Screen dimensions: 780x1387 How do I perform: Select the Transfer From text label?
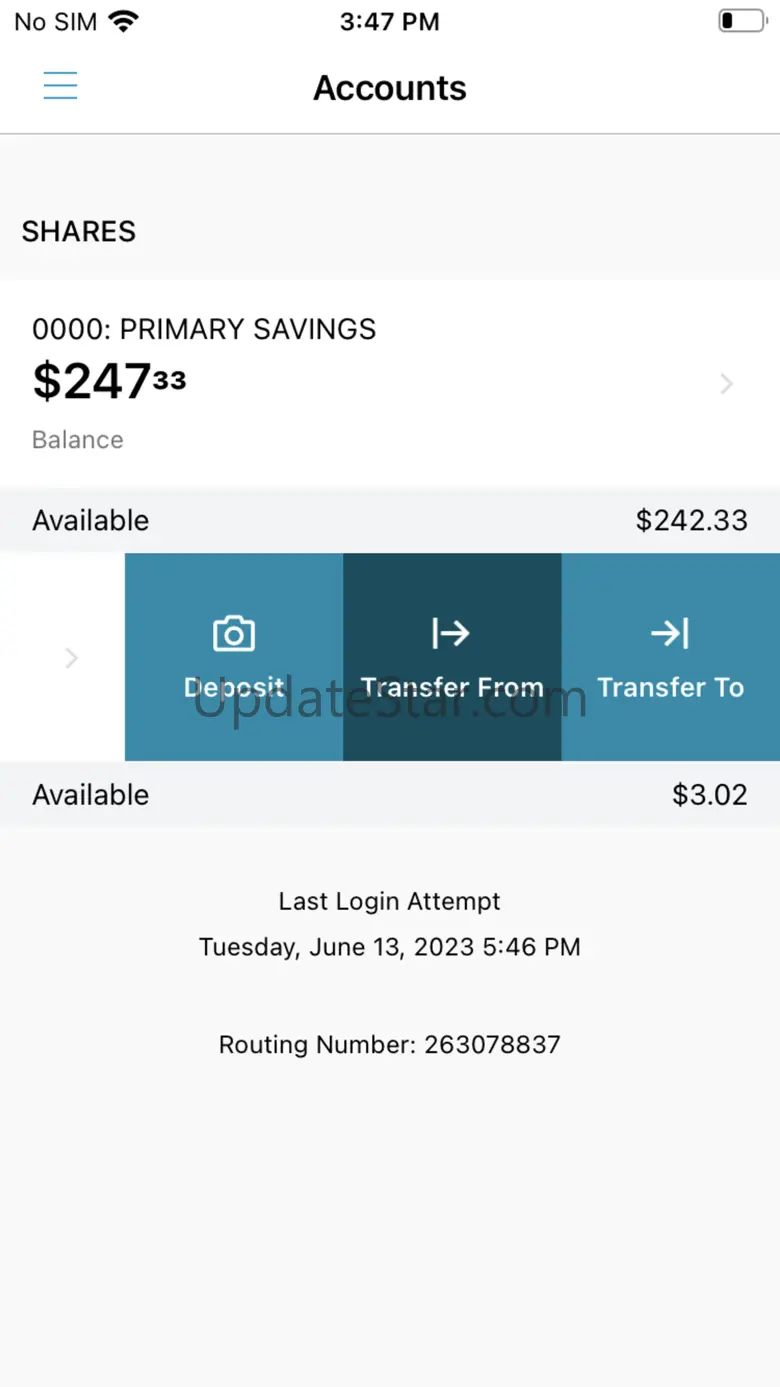coord(452,688)
